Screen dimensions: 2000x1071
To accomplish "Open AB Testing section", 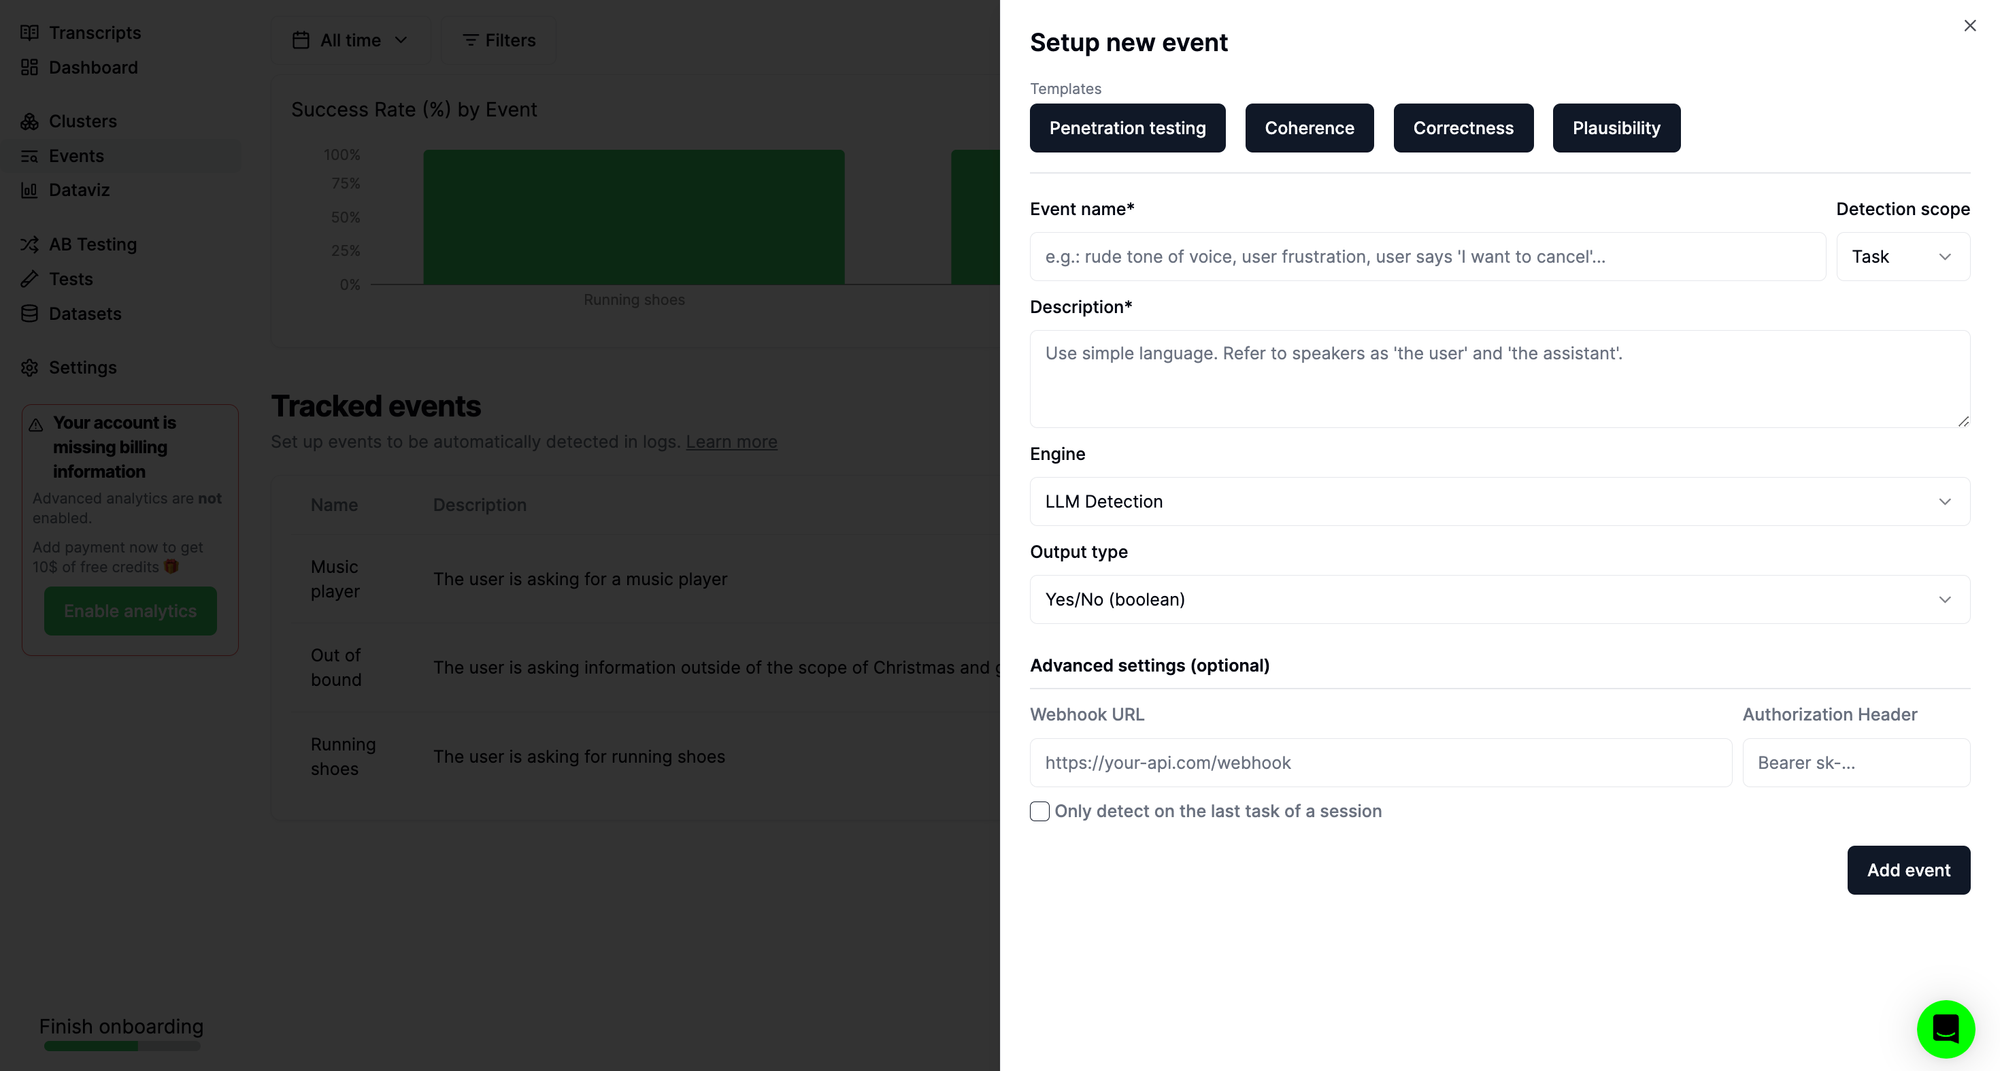I will tap(93, 245).
